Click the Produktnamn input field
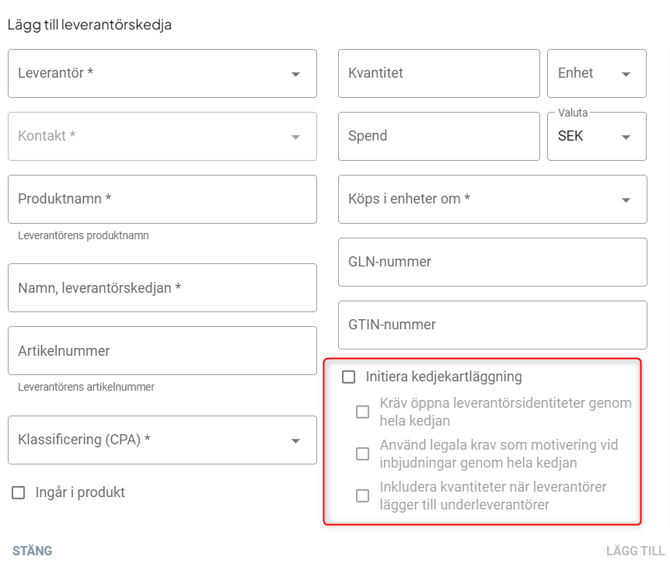This screenshot has height=567, width=670. point(162,199)
